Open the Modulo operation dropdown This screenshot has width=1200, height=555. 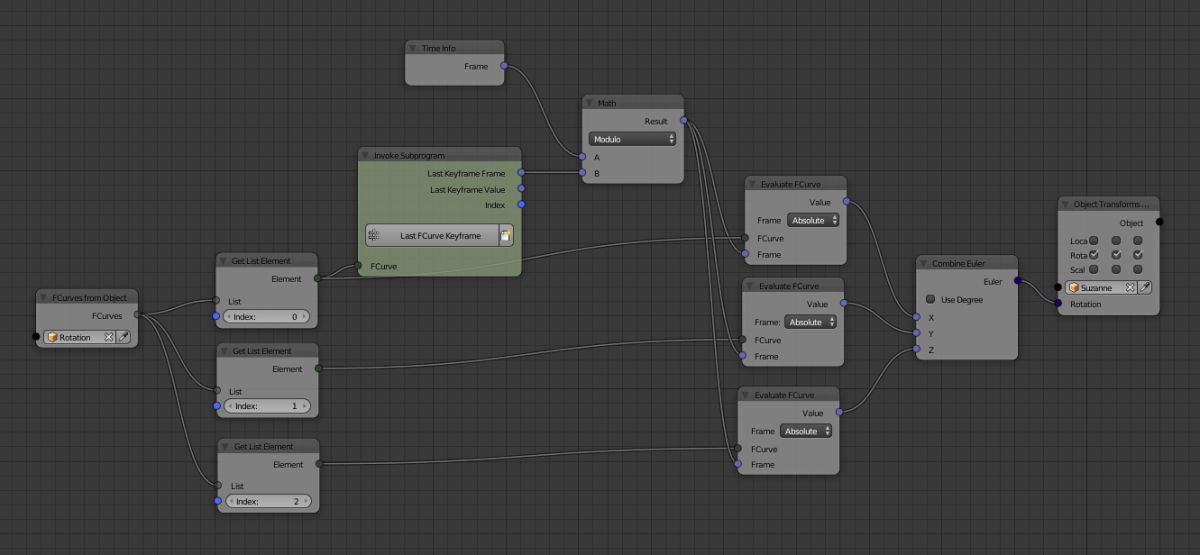click(633, 139)
